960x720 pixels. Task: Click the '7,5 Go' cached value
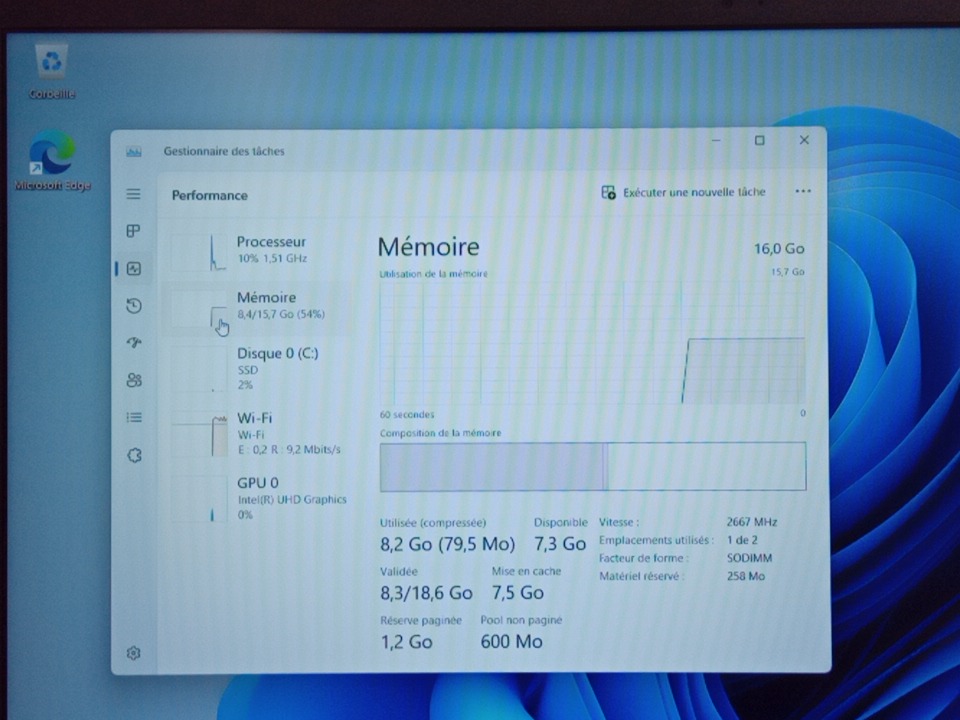pyautogui.click(x=518, y=593)
